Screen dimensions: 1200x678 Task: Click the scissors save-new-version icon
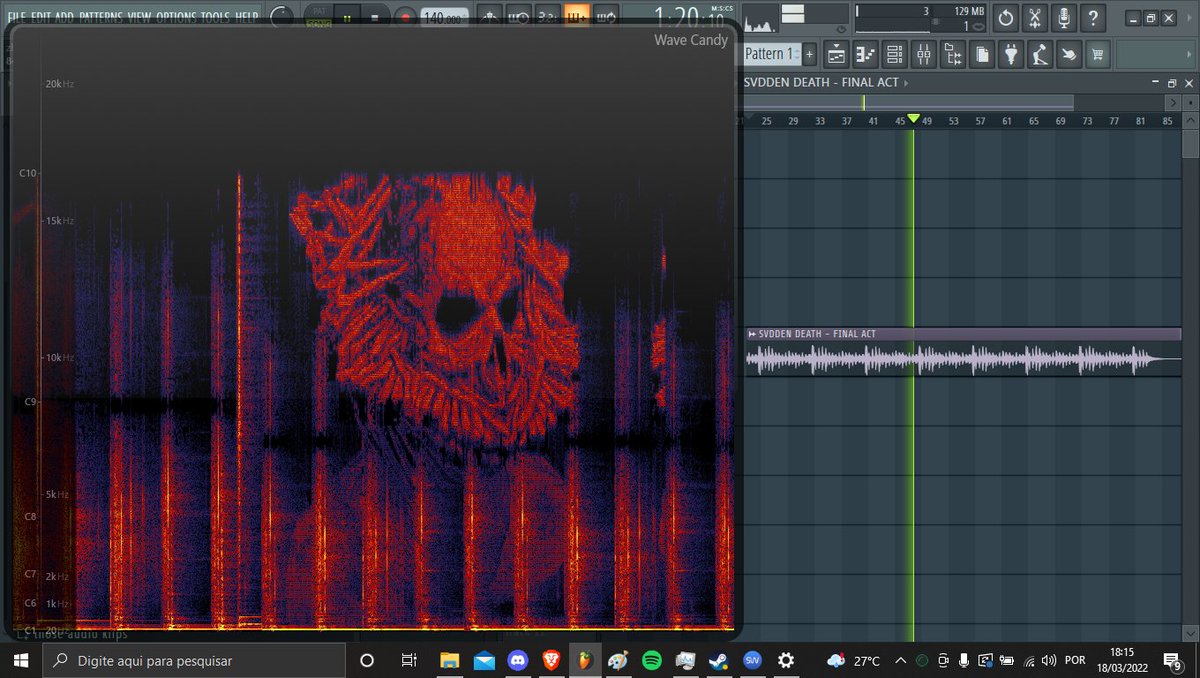click(x=1036, y=18)
